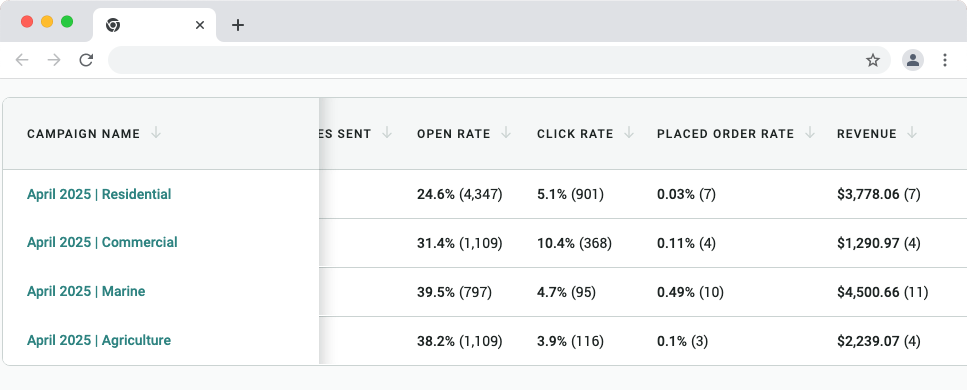Reload the page

(x=86, y=60)
